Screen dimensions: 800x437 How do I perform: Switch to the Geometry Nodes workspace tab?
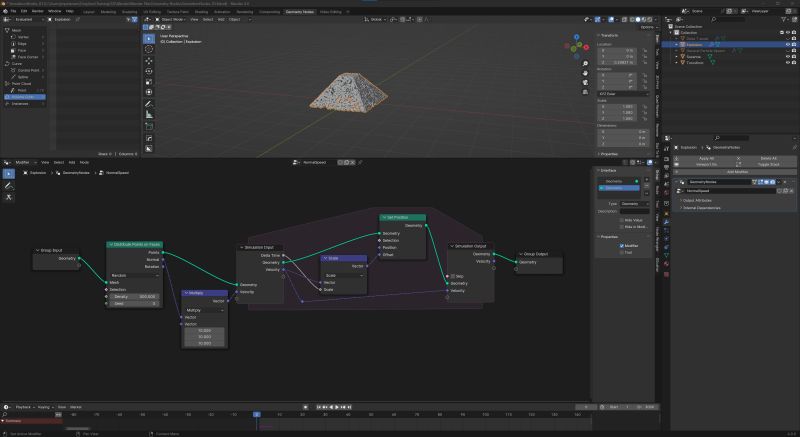[x=299, y=12]
